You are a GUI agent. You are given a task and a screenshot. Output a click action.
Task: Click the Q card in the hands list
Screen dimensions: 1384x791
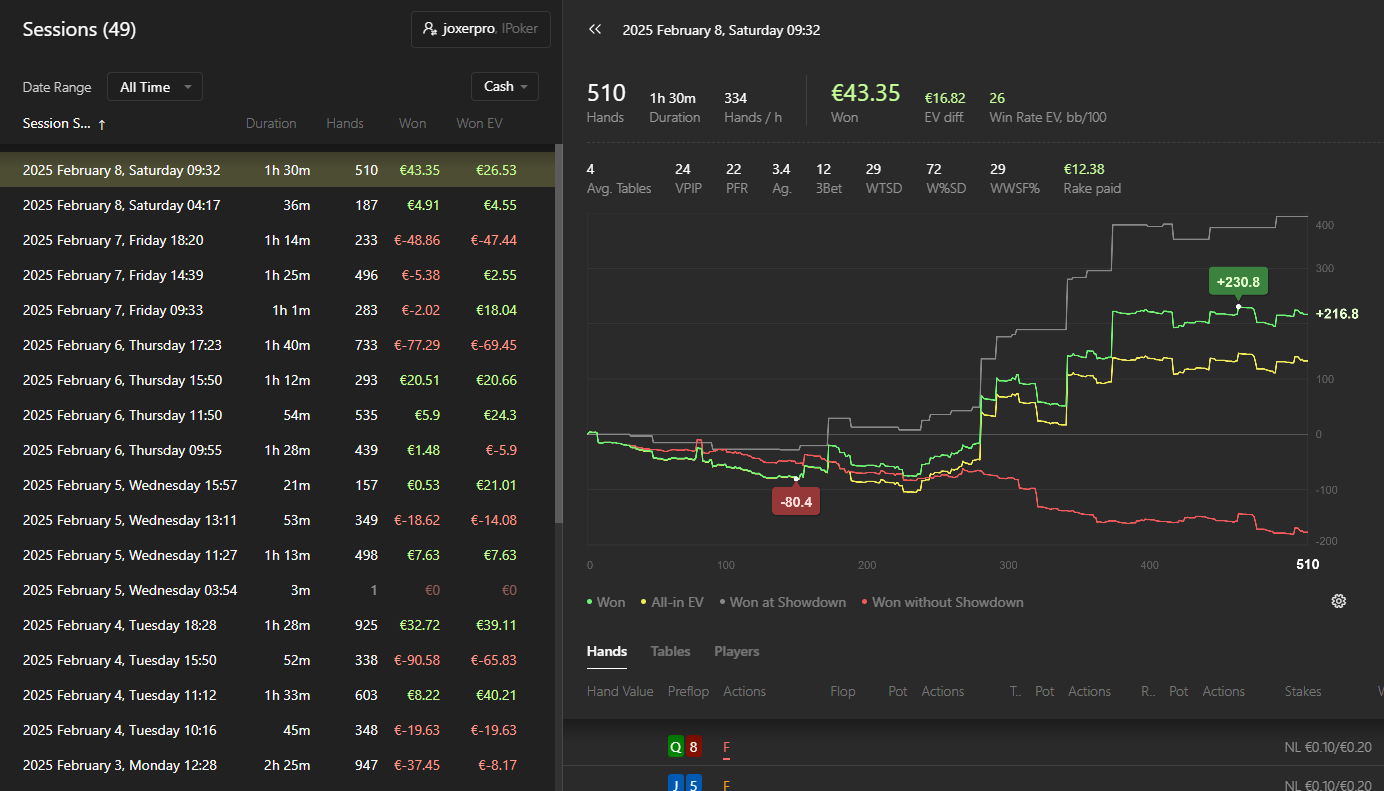(x=676, y=747)
